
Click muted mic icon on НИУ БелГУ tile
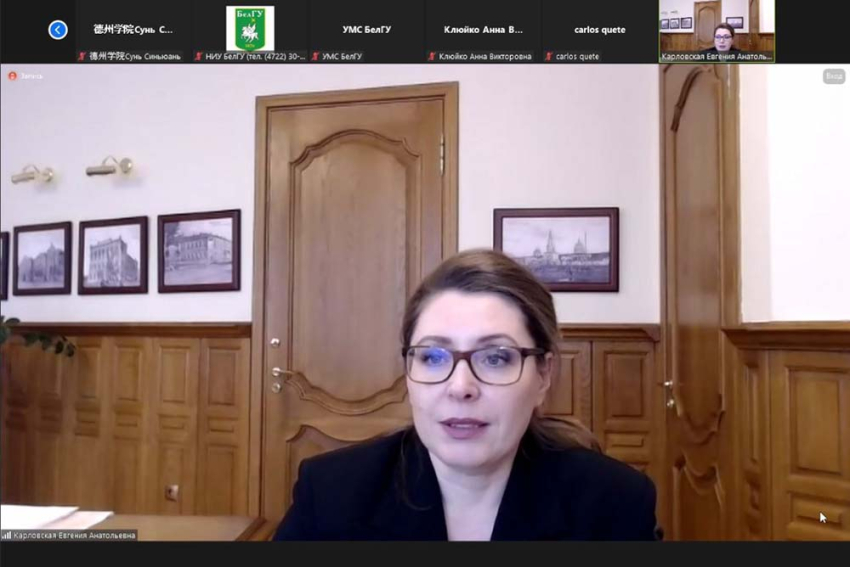[198, 57]
